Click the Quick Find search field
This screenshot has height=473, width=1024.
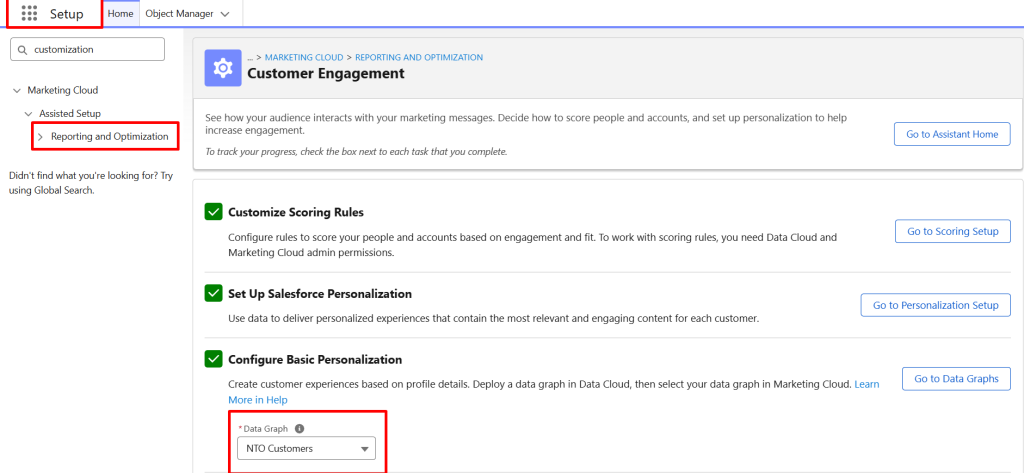88,49
